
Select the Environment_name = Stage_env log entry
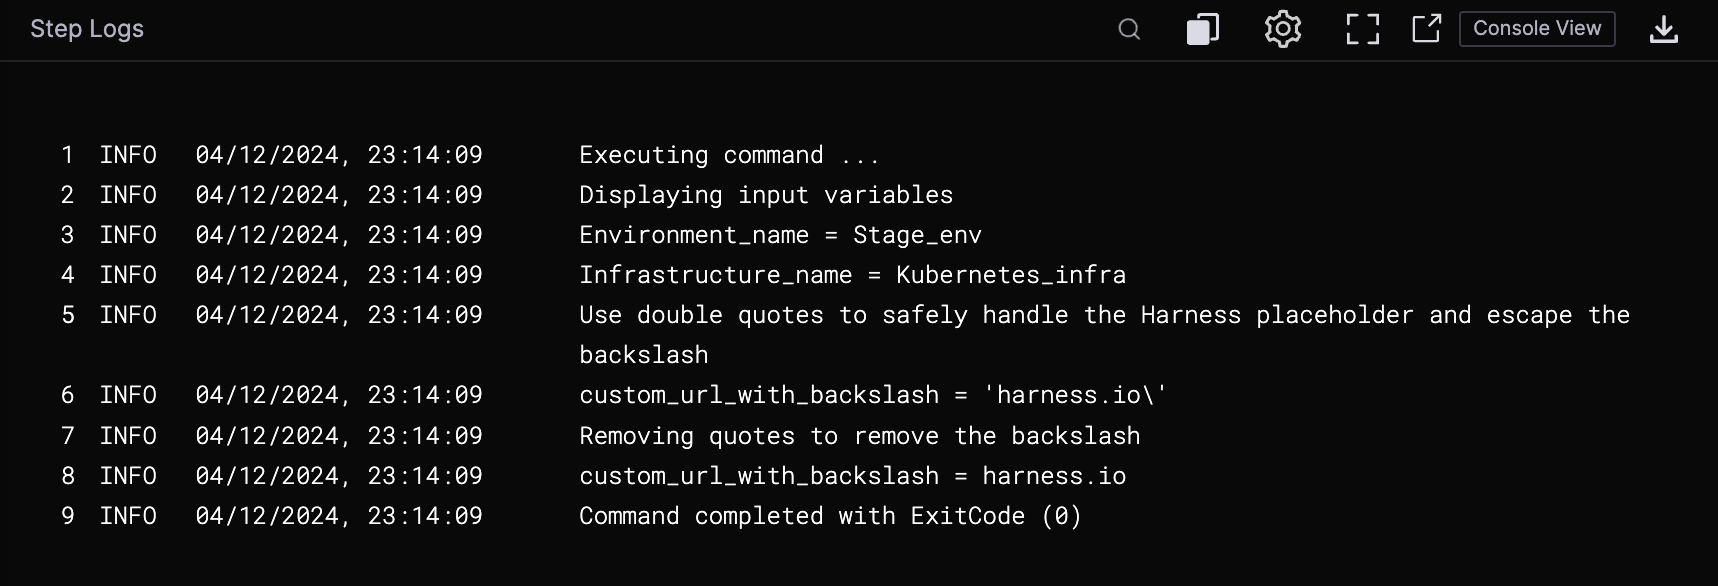(x=780, y=235)
